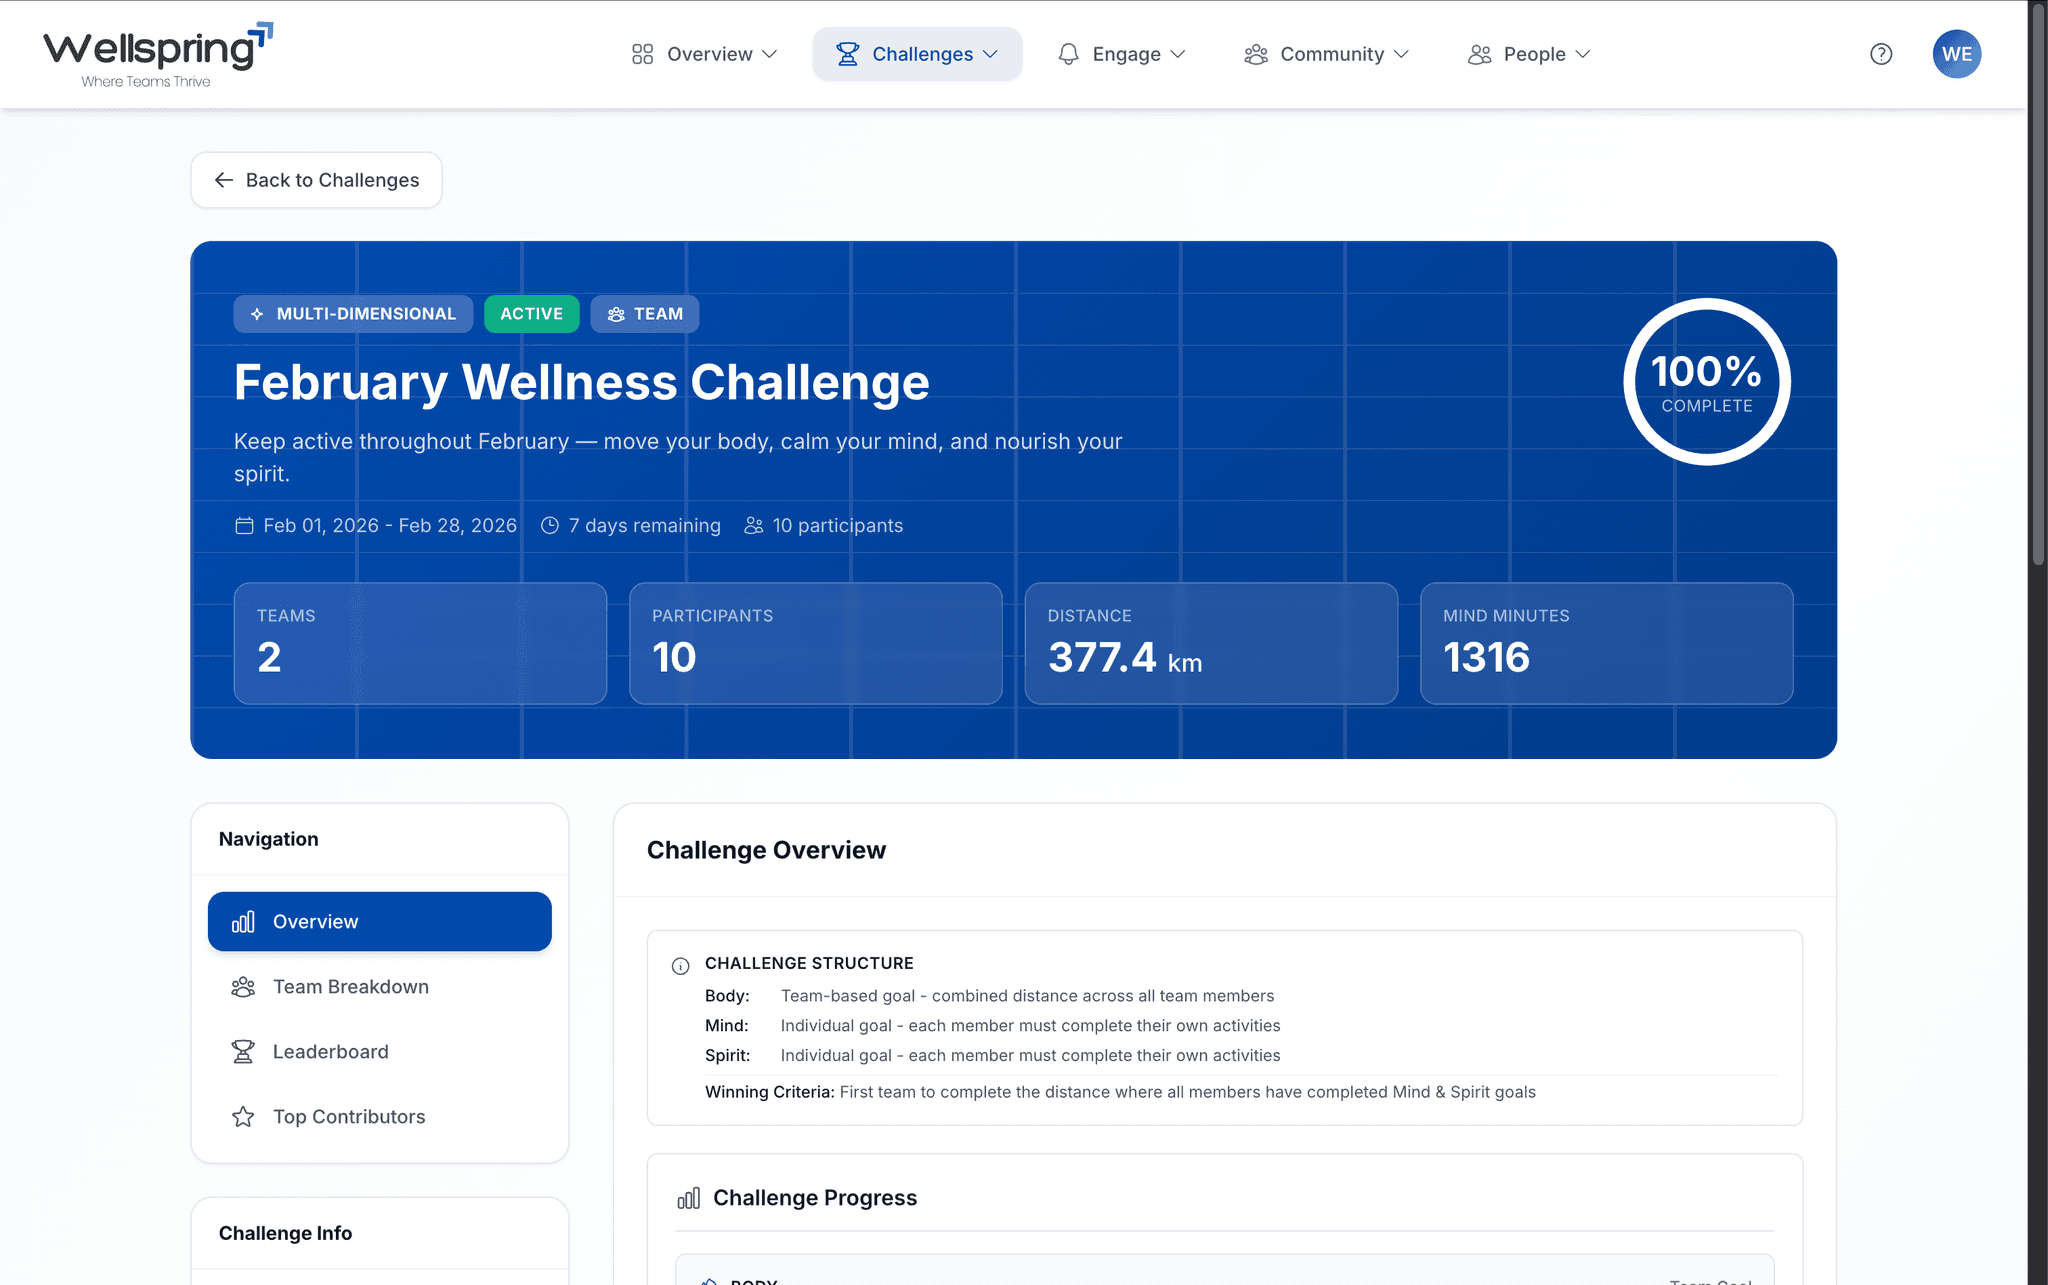Image resolution: width=2048 pixels, height=1285 pixels.
Task: Click the Leaderboard trophy icon
Action: pos(242,1051)
